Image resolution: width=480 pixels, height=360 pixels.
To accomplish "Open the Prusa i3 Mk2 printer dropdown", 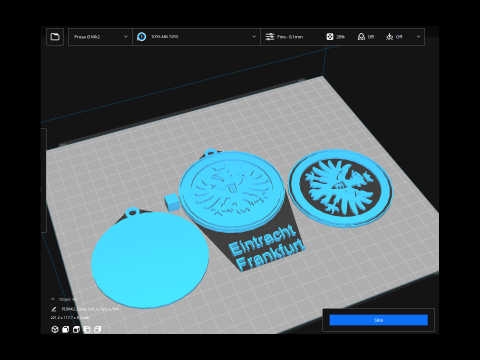I will 100,37.
